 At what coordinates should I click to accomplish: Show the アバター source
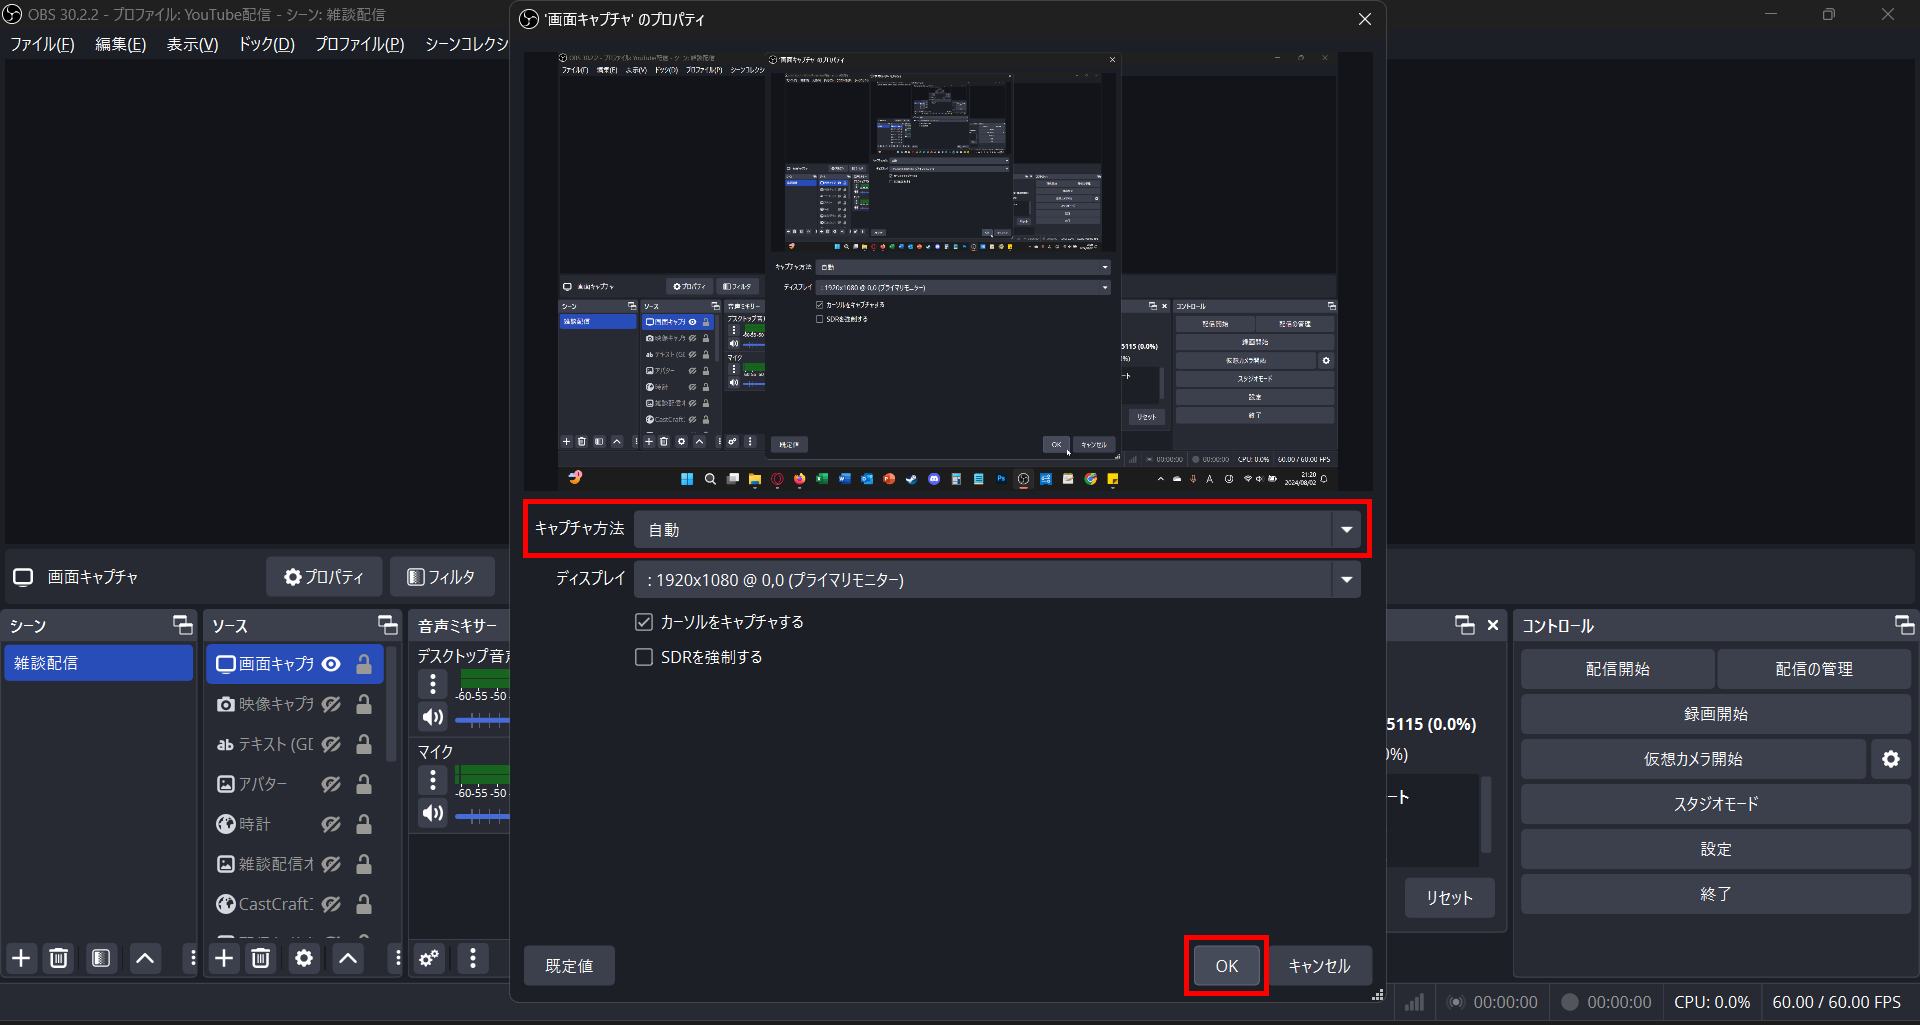tap(331, 784)
